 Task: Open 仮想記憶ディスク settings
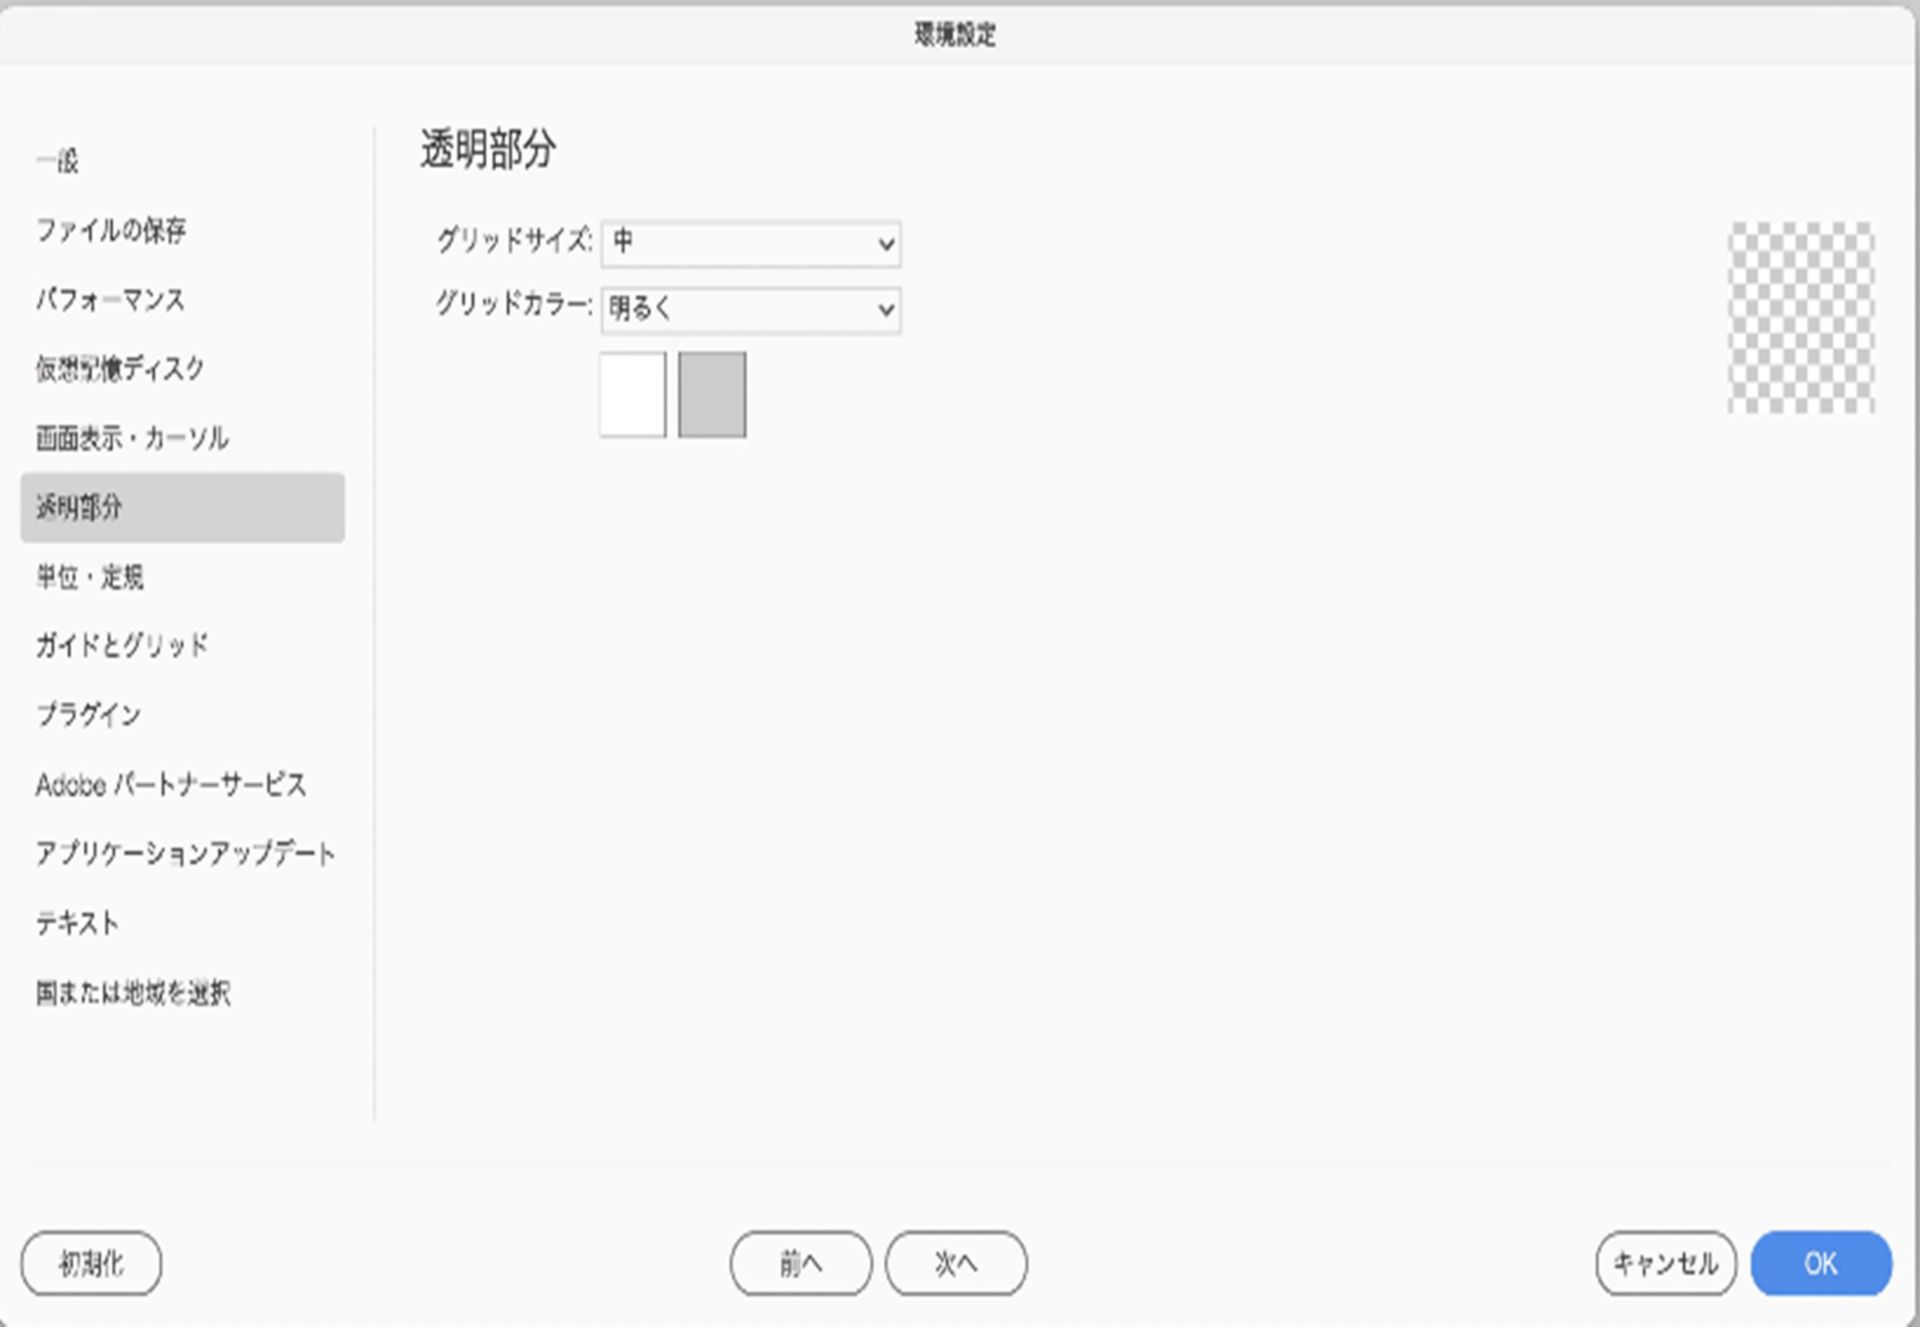(x=120, y=368)
